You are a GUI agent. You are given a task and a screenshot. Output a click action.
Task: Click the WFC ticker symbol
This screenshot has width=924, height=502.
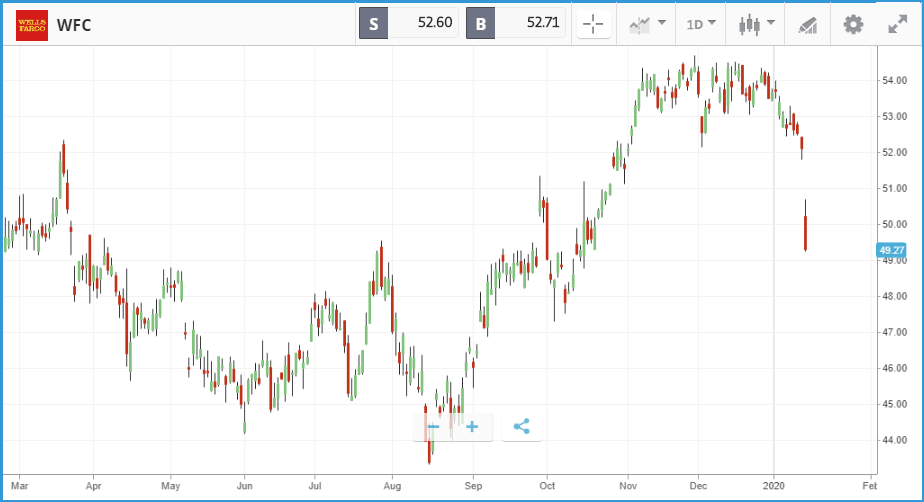tap(74, 25)
